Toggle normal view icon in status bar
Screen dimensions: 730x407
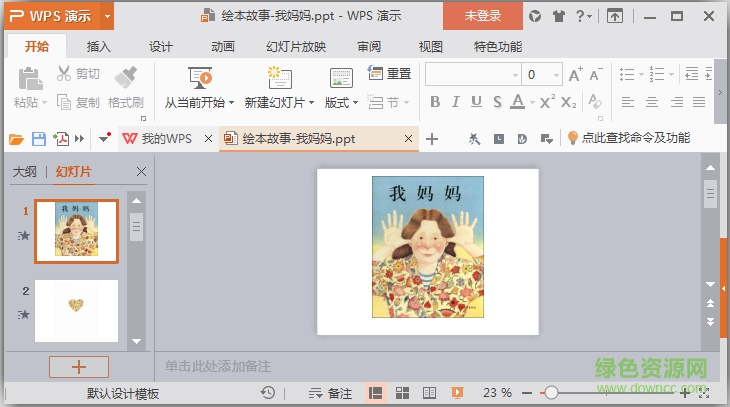(375, 393)
